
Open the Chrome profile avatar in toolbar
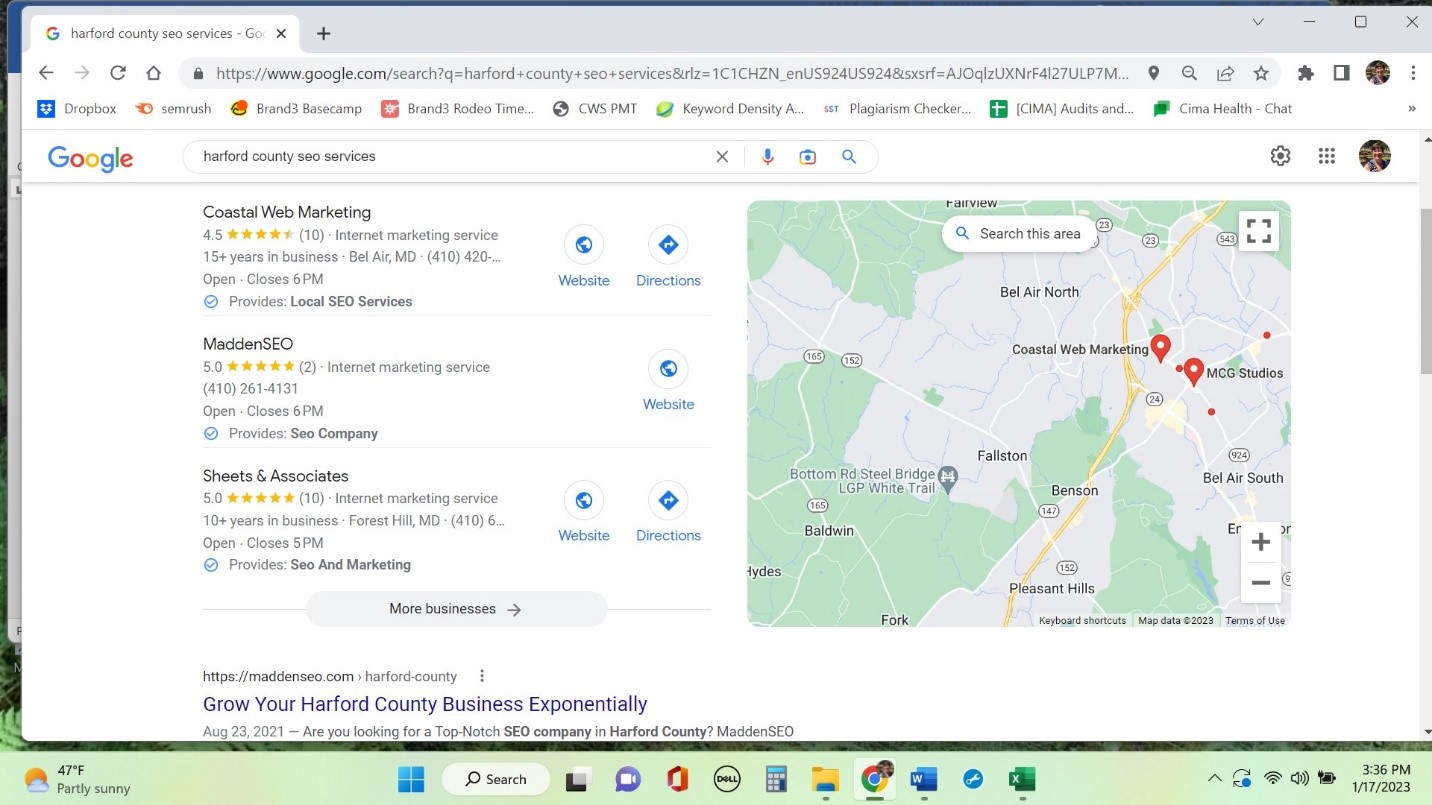click(1377, 73)
